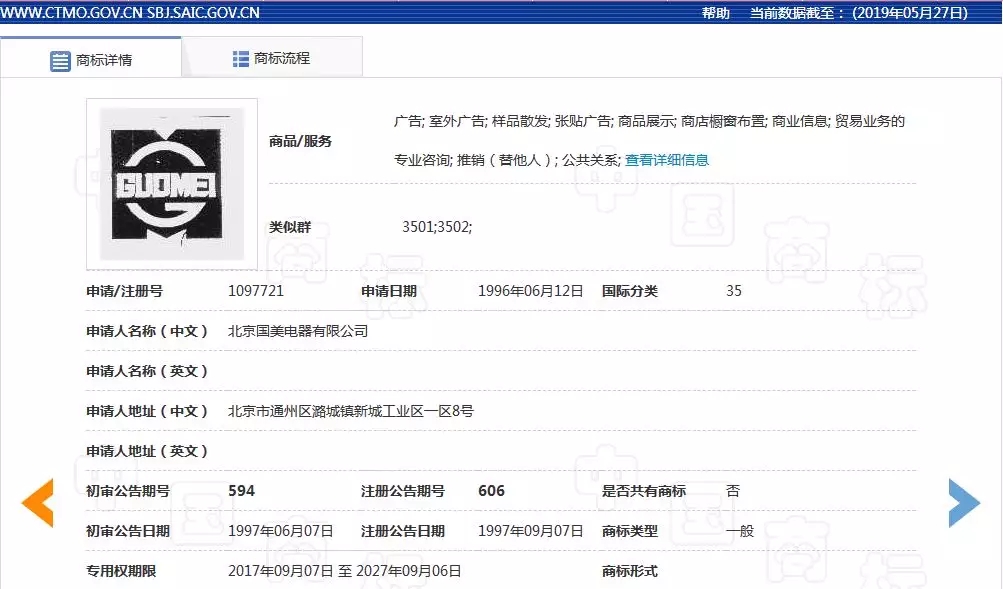Screen dimensions: 1003x589
Task: Select preliminary announcement date 1997年06月07日
Action: point(281,531)
